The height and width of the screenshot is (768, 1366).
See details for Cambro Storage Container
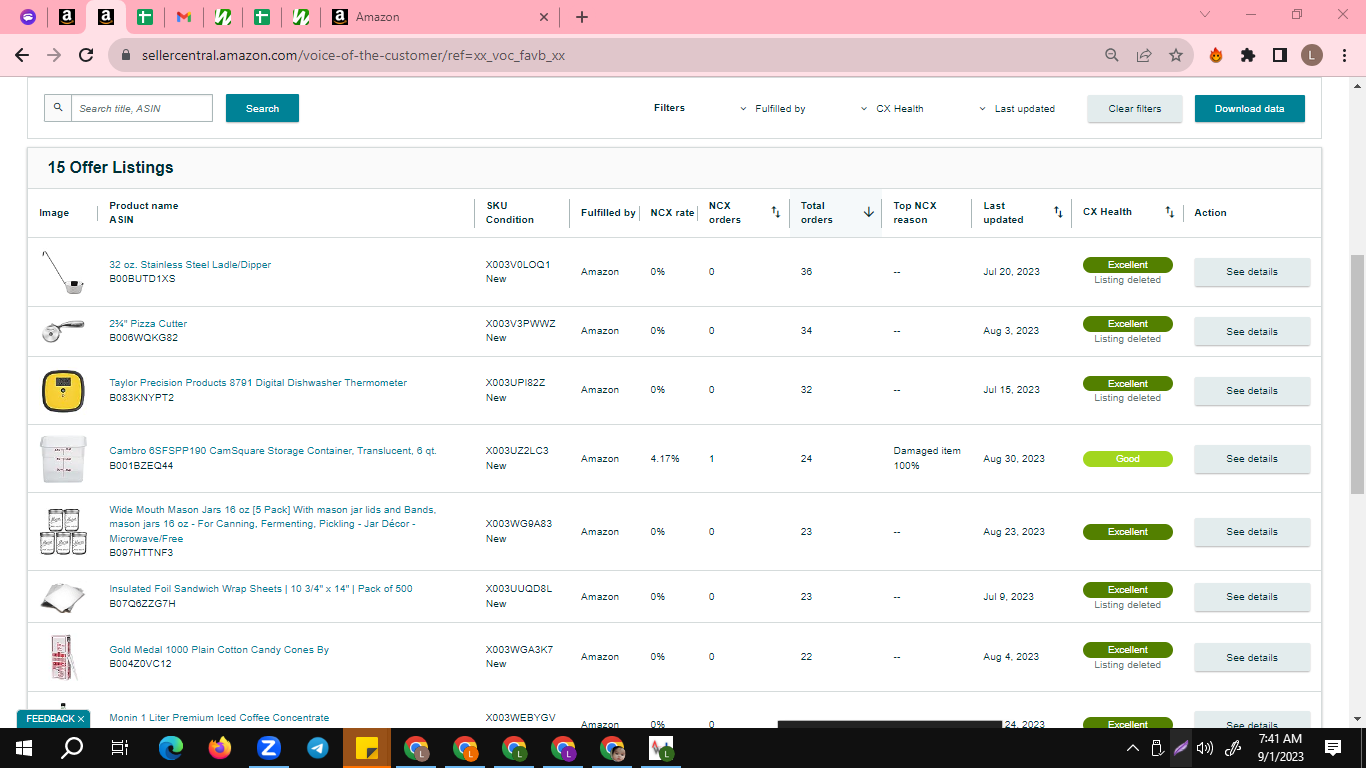click(1252, 459)
